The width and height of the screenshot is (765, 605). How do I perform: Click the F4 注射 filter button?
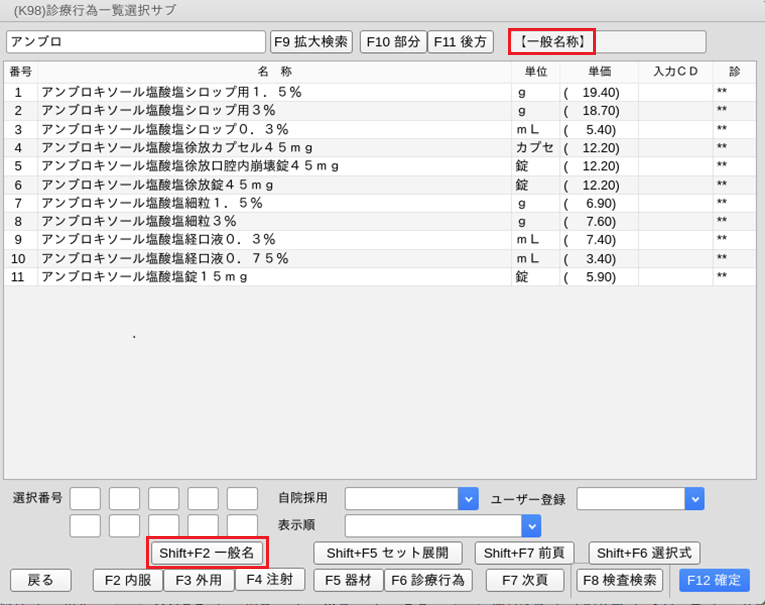269,580
